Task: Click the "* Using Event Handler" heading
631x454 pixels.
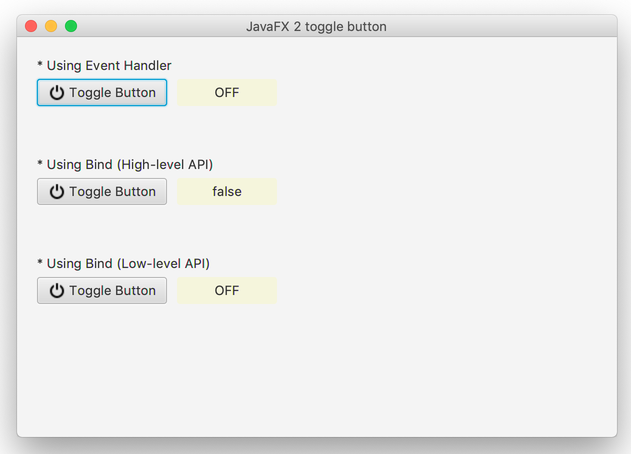Action: pyautogui.click(x=104, y=66)
